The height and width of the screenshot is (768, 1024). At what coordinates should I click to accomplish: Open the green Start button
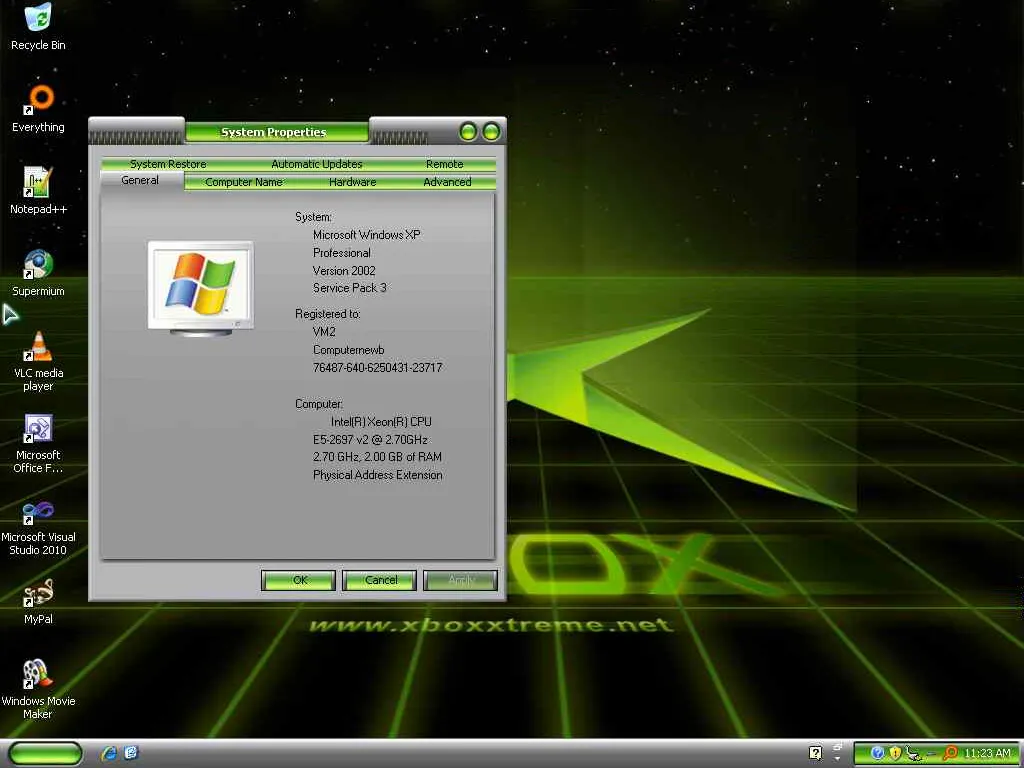[x=46, y=753]
